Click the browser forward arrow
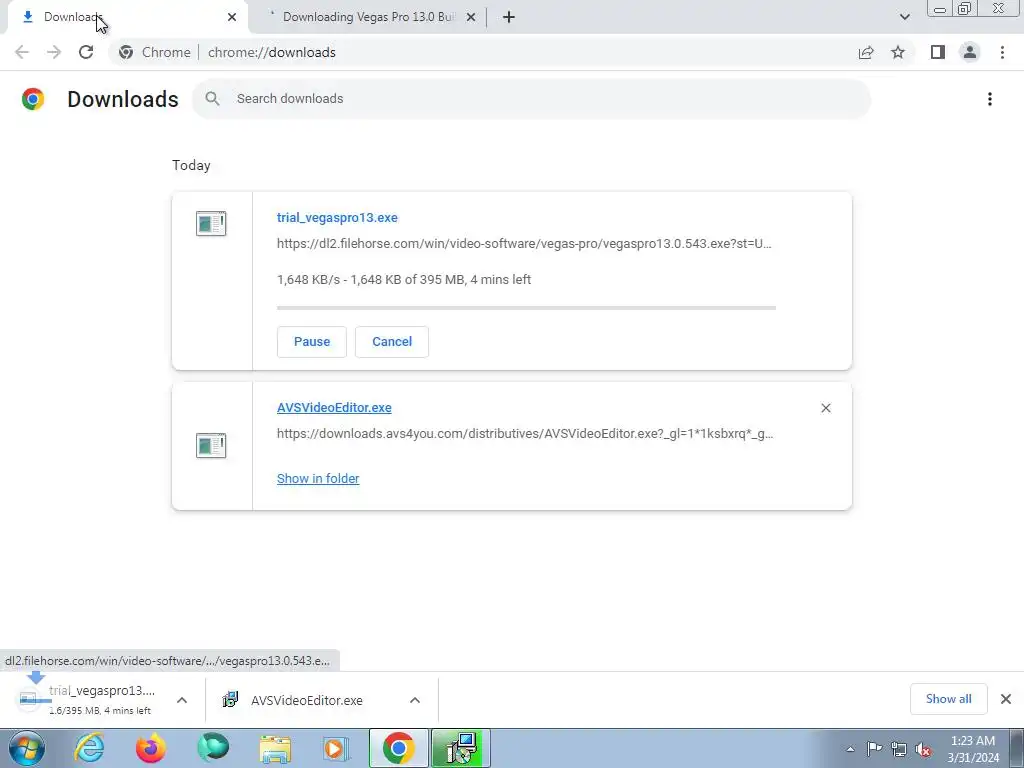 [x=54, y=52]
